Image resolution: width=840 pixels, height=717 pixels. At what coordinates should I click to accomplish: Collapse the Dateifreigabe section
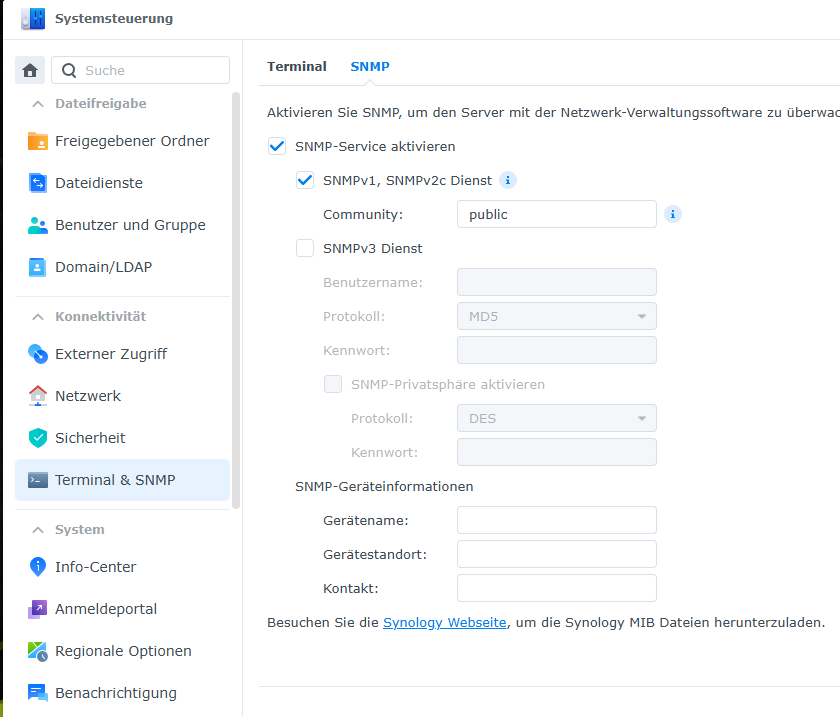(x=38, y=104)
